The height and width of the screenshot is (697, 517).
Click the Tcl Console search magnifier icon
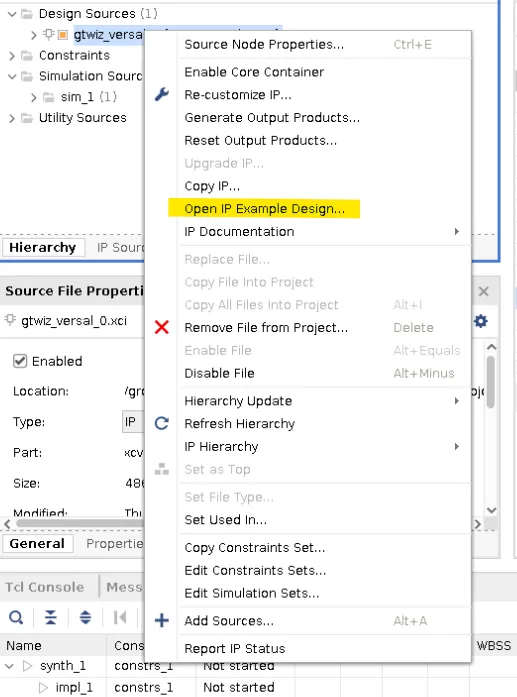(16, 617)
